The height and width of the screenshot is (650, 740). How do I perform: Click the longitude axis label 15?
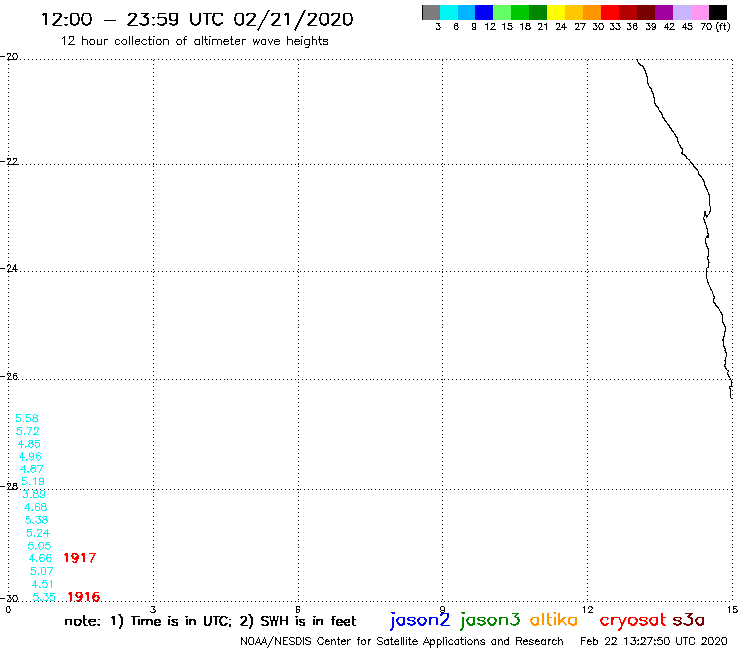[x=732, y=609]
